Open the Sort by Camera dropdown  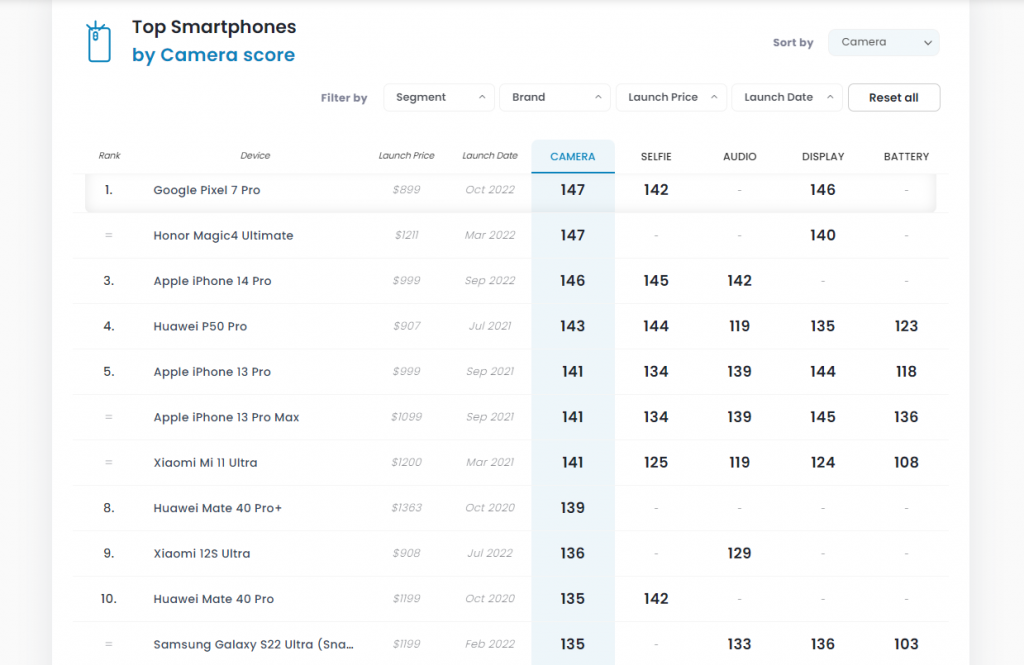pyautogui.click(x=883, y=42)
